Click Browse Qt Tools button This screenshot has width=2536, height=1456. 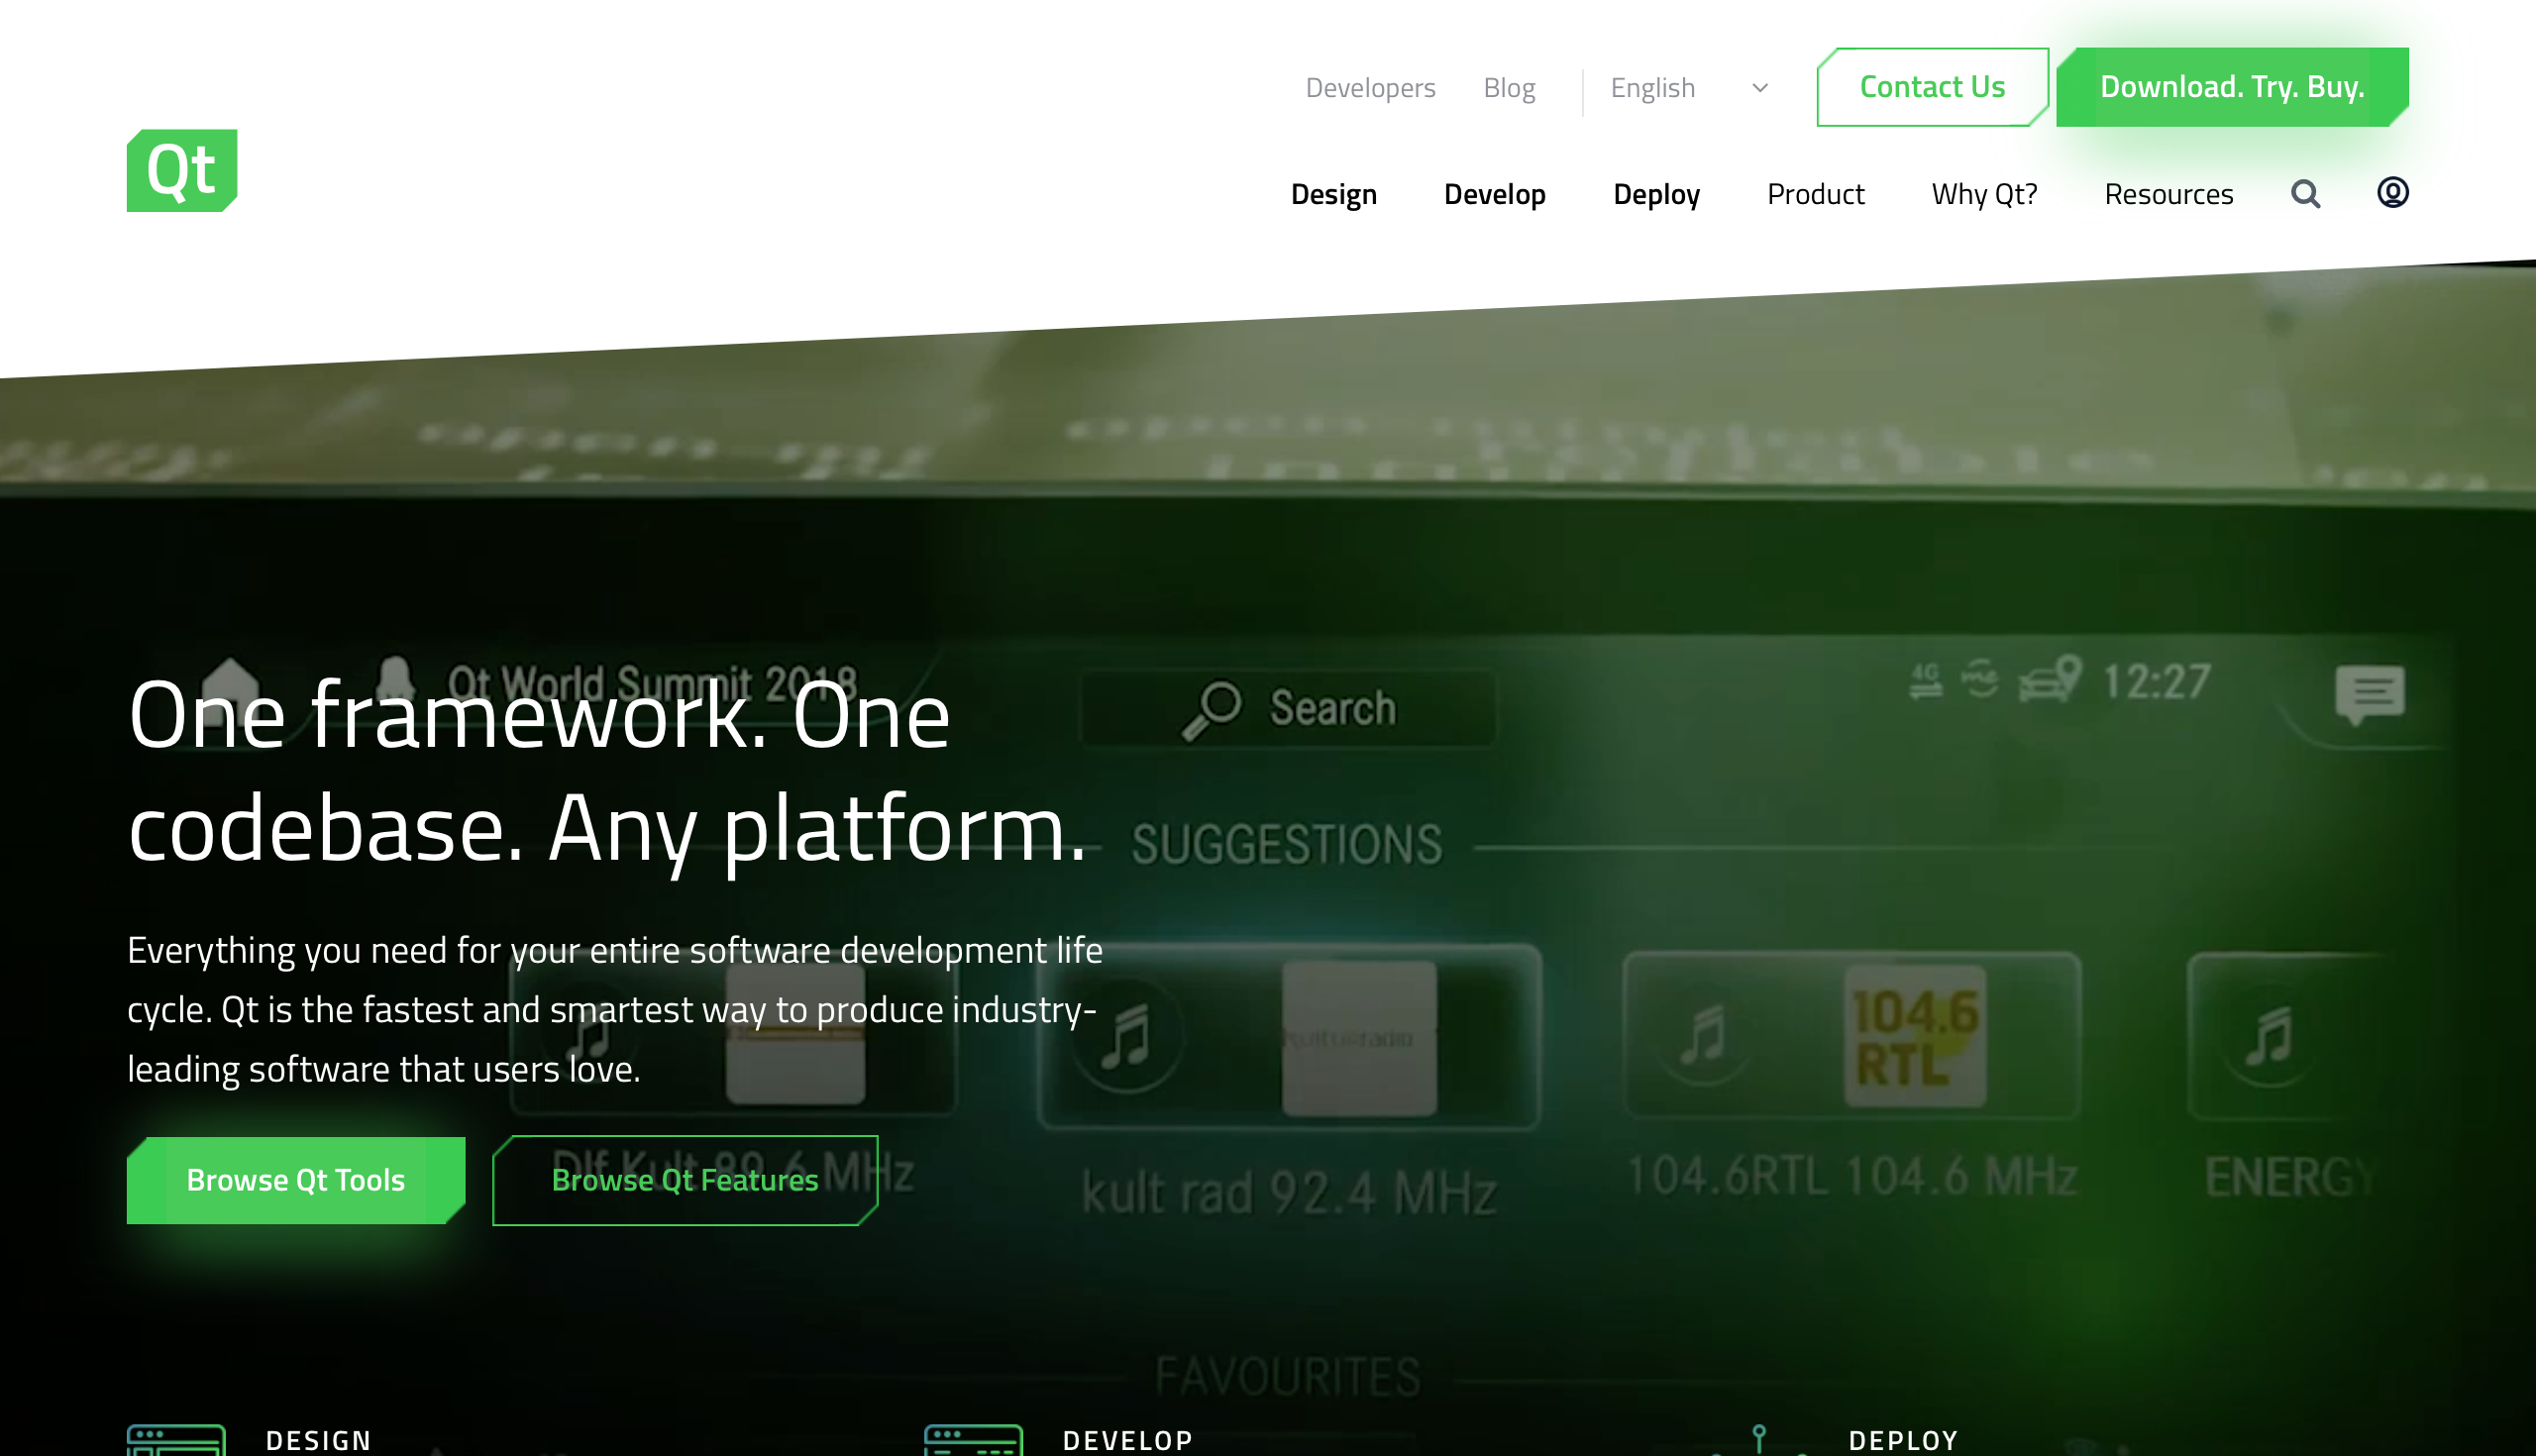coord(296,1180)
